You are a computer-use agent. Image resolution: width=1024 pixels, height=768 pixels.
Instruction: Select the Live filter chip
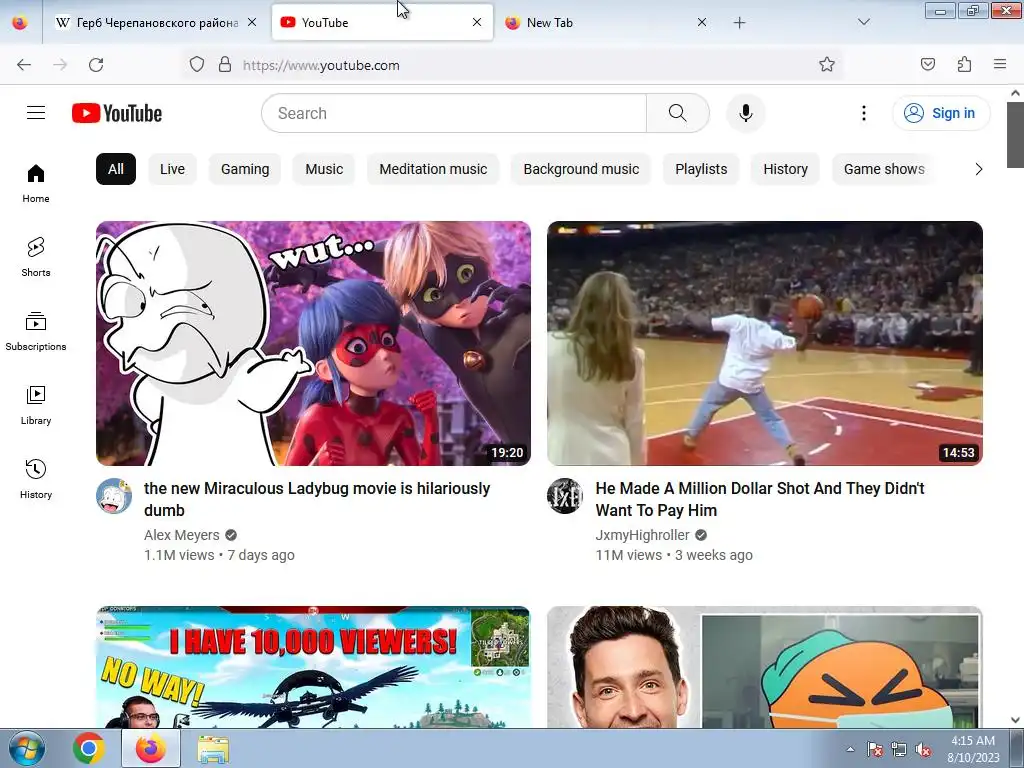pyautogui.click(x=172, y=169)
